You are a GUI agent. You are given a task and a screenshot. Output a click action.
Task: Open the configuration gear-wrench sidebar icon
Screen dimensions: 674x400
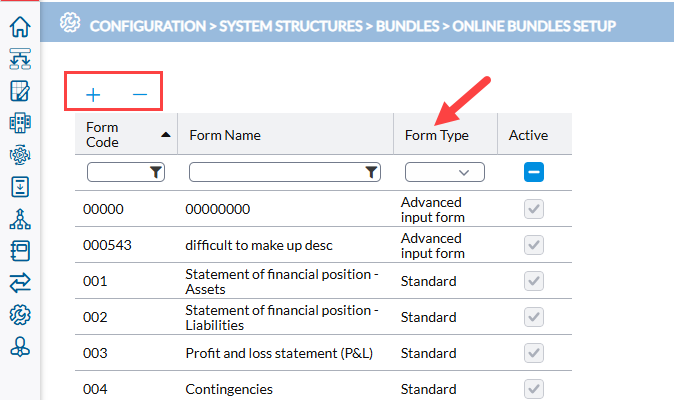(20, 315)
